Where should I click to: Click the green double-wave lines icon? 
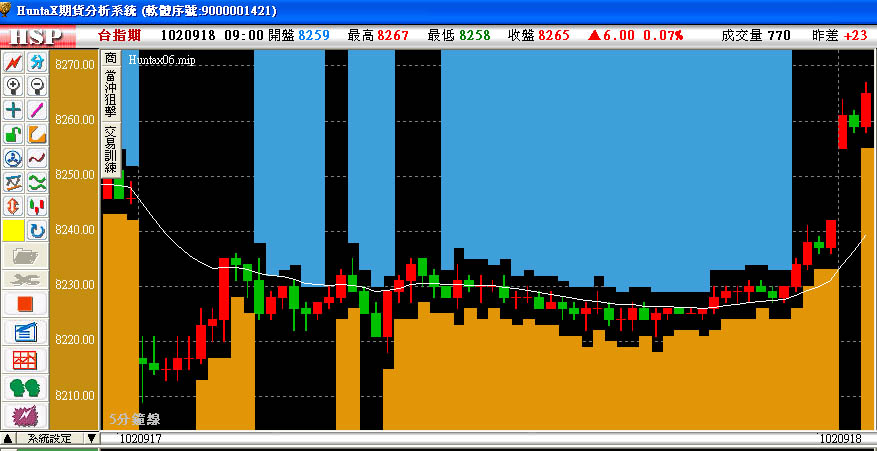pos(37,182)
